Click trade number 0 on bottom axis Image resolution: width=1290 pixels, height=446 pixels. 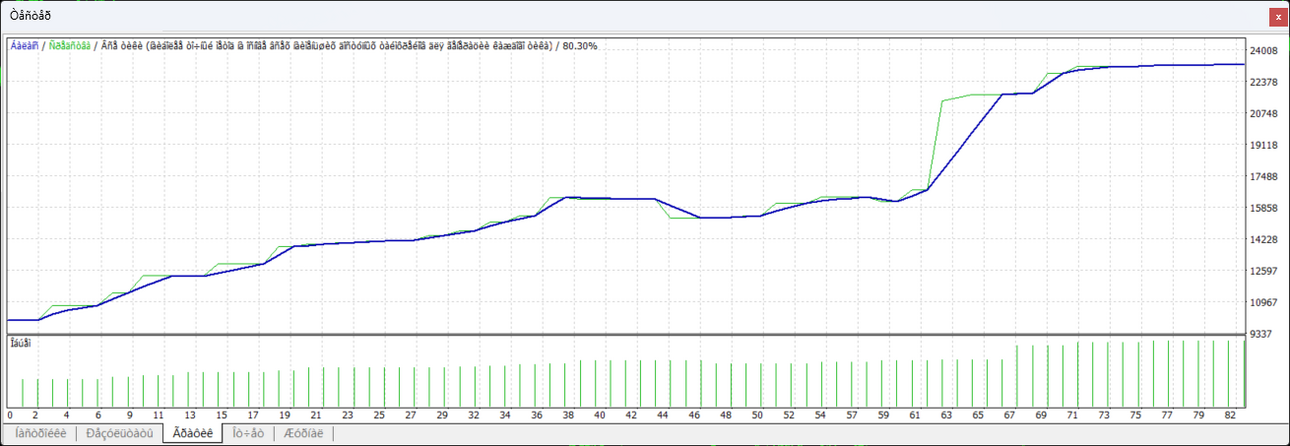click(10, 414)
